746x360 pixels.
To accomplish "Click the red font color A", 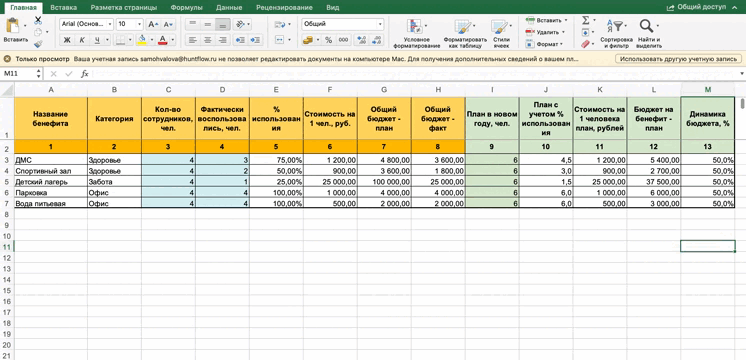I will (163, 40).
